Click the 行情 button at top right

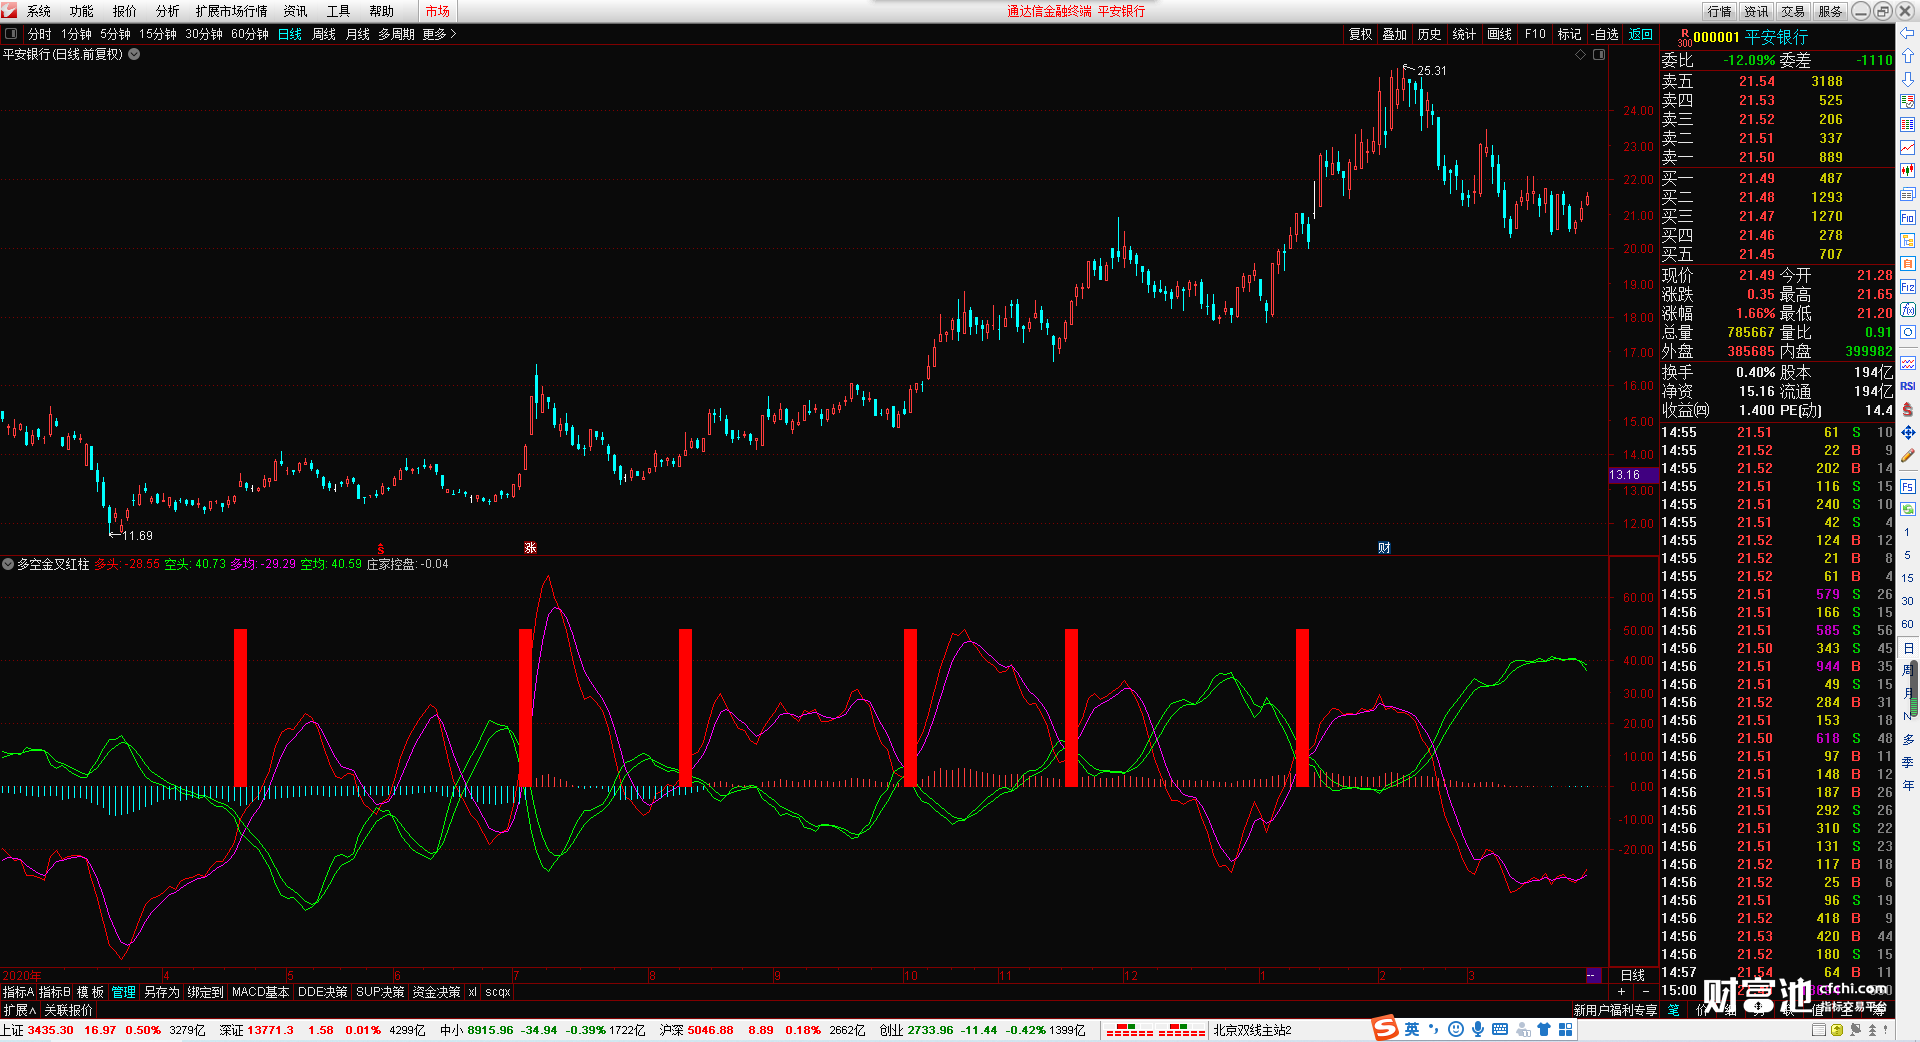tap(1720, 11)
